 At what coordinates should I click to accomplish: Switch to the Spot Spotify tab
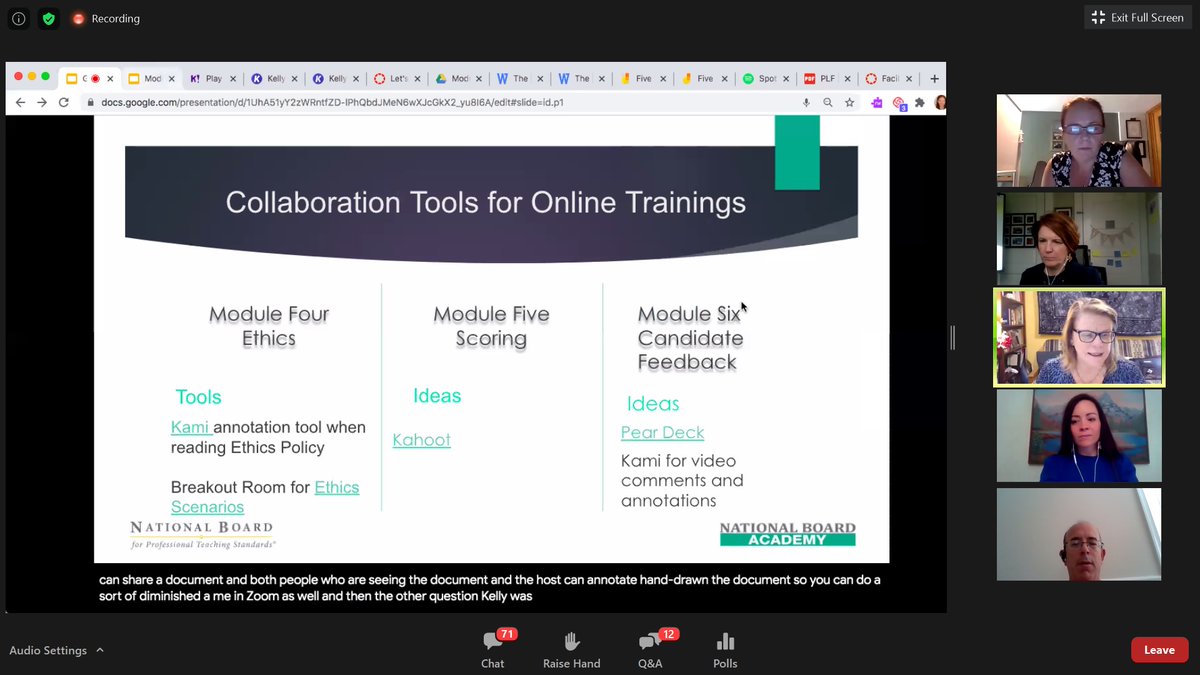tap(765, 78)
